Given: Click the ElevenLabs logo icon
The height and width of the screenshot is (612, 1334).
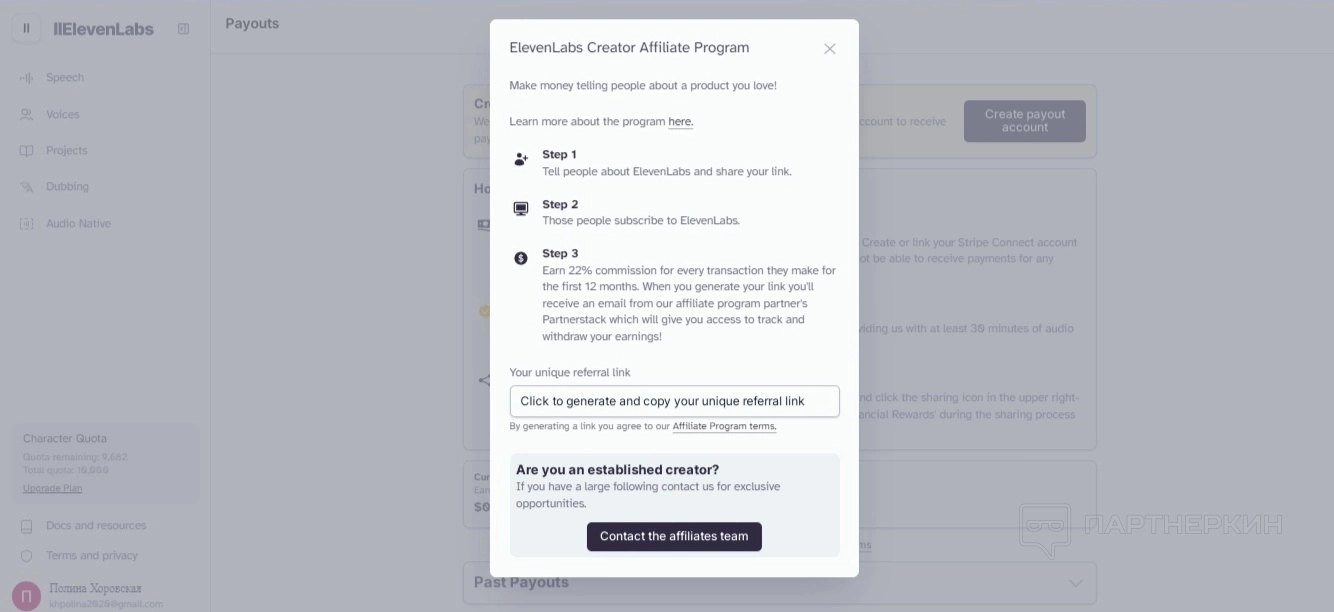Looking at the screenshot, I should coord(27,29).
